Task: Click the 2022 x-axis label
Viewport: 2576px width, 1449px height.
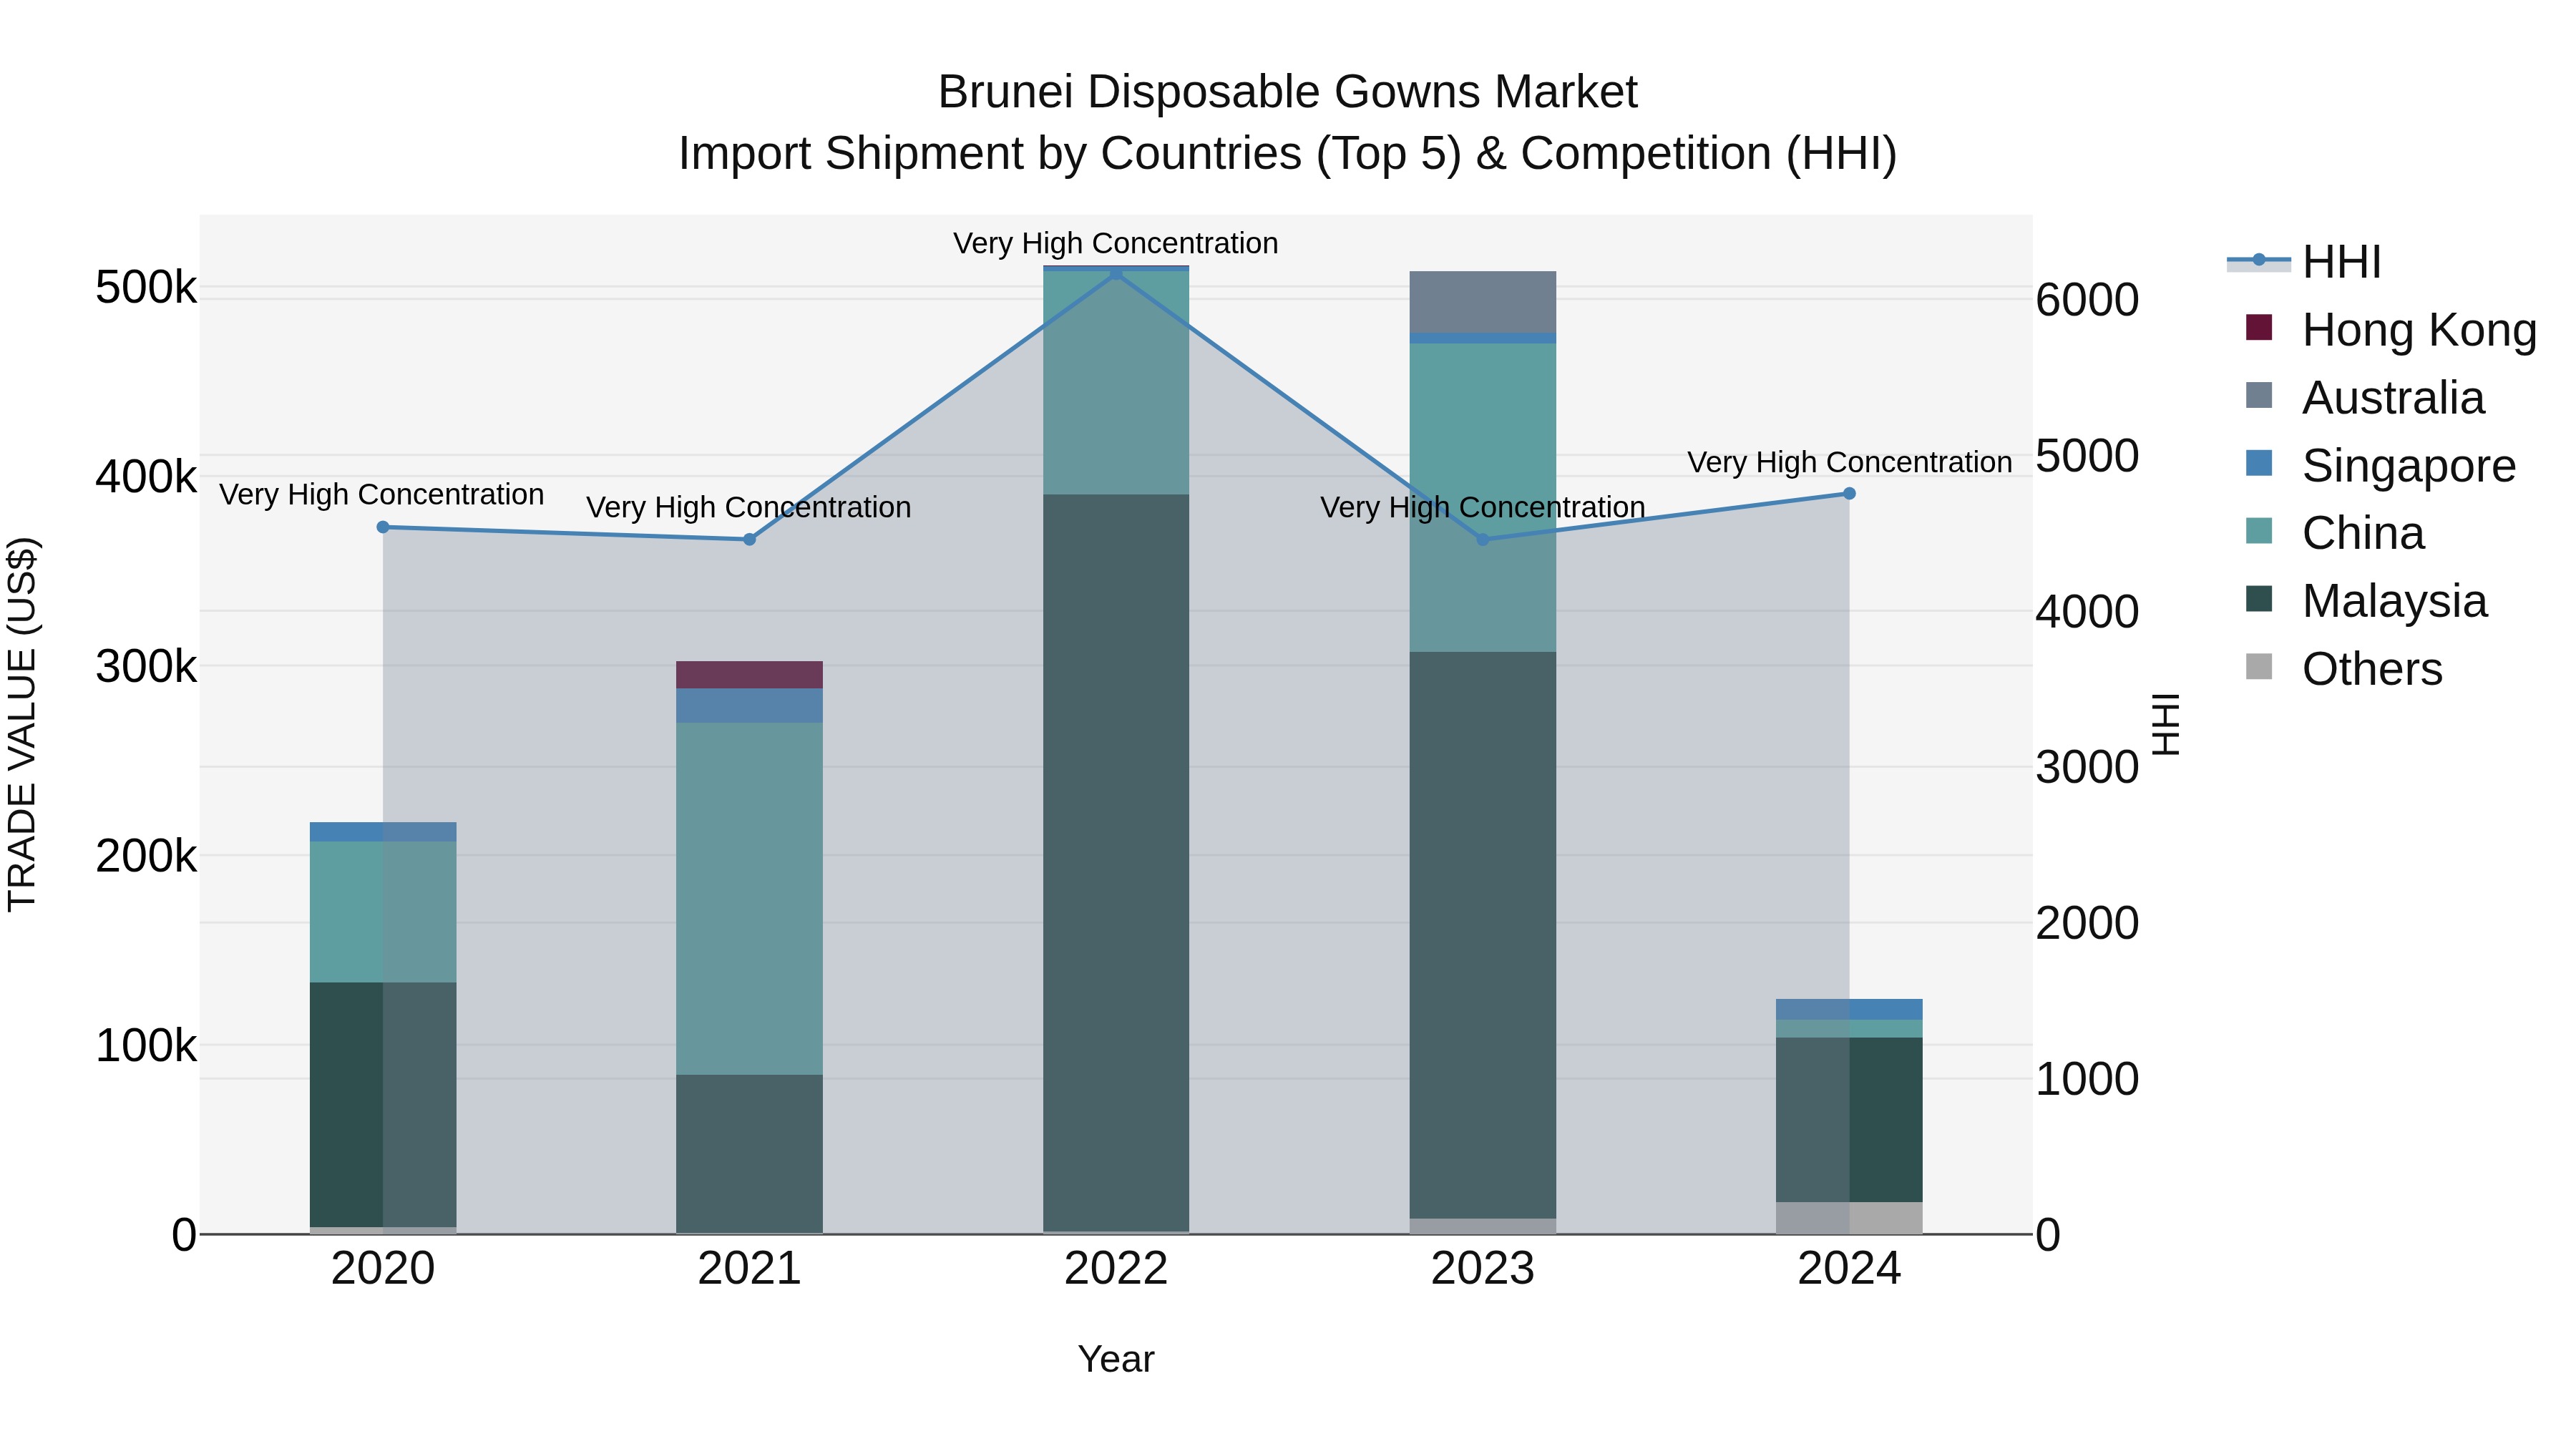Action: (x=1116, y=1269)
